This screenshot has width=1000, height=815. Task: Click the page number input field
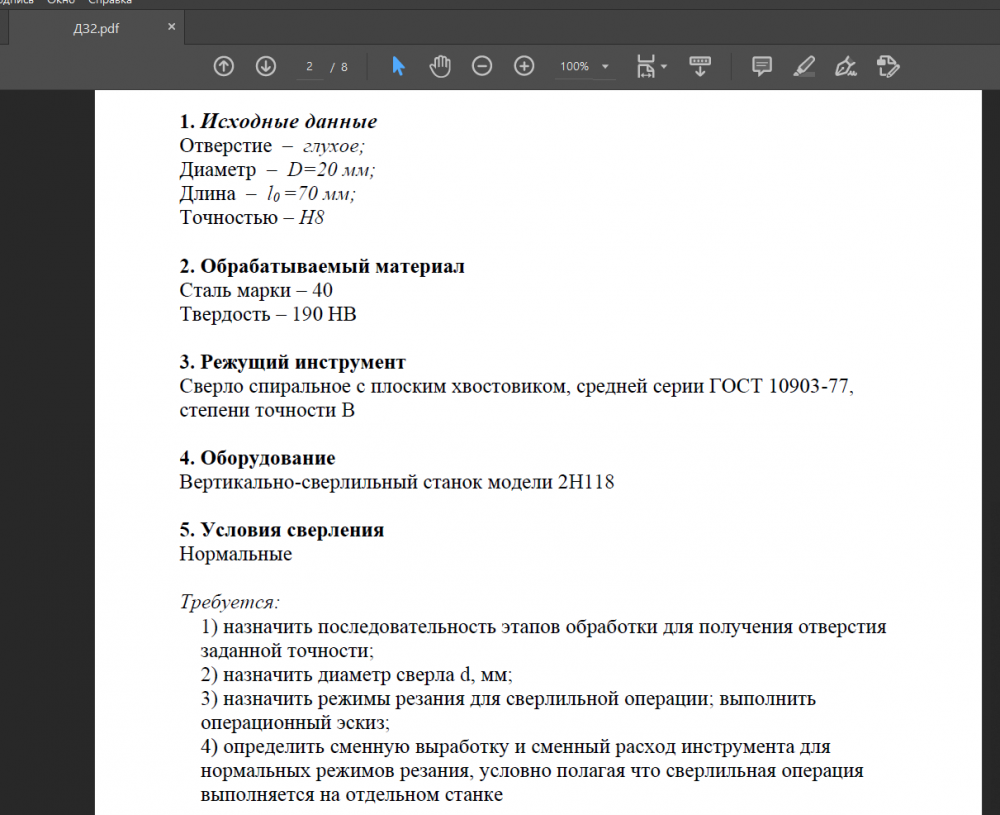[x=309, y=67]
